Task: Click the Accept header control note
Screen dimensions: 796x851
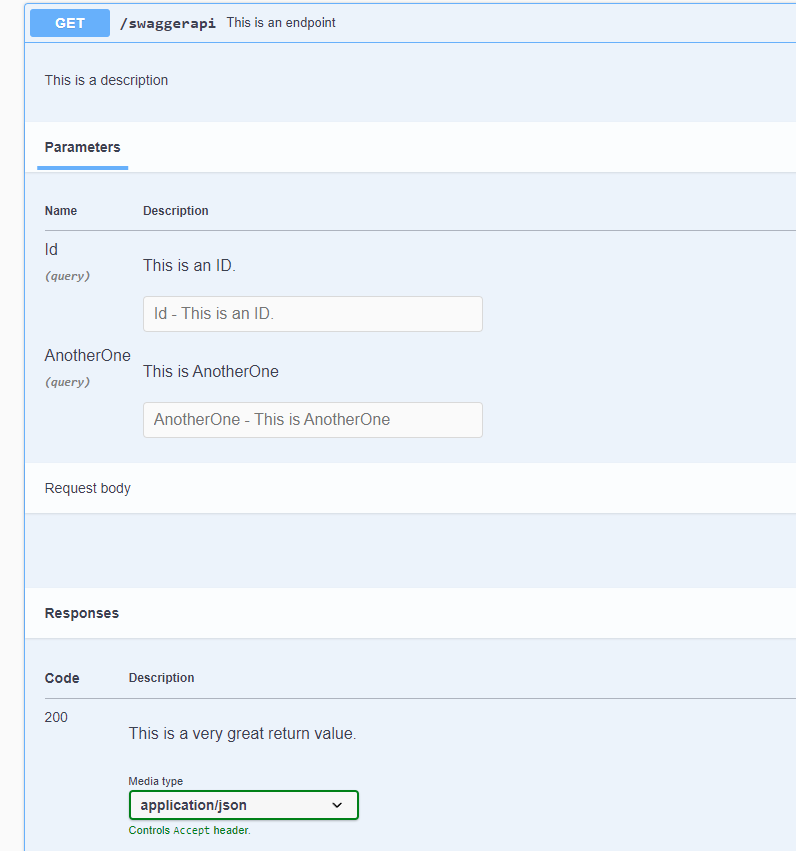Action: 189,830
